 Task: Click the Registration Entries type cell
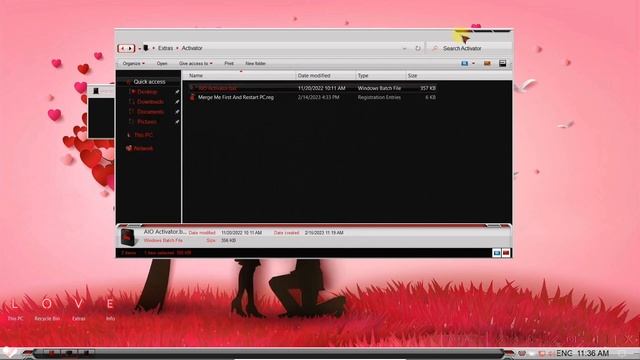(x=379, y=98)
